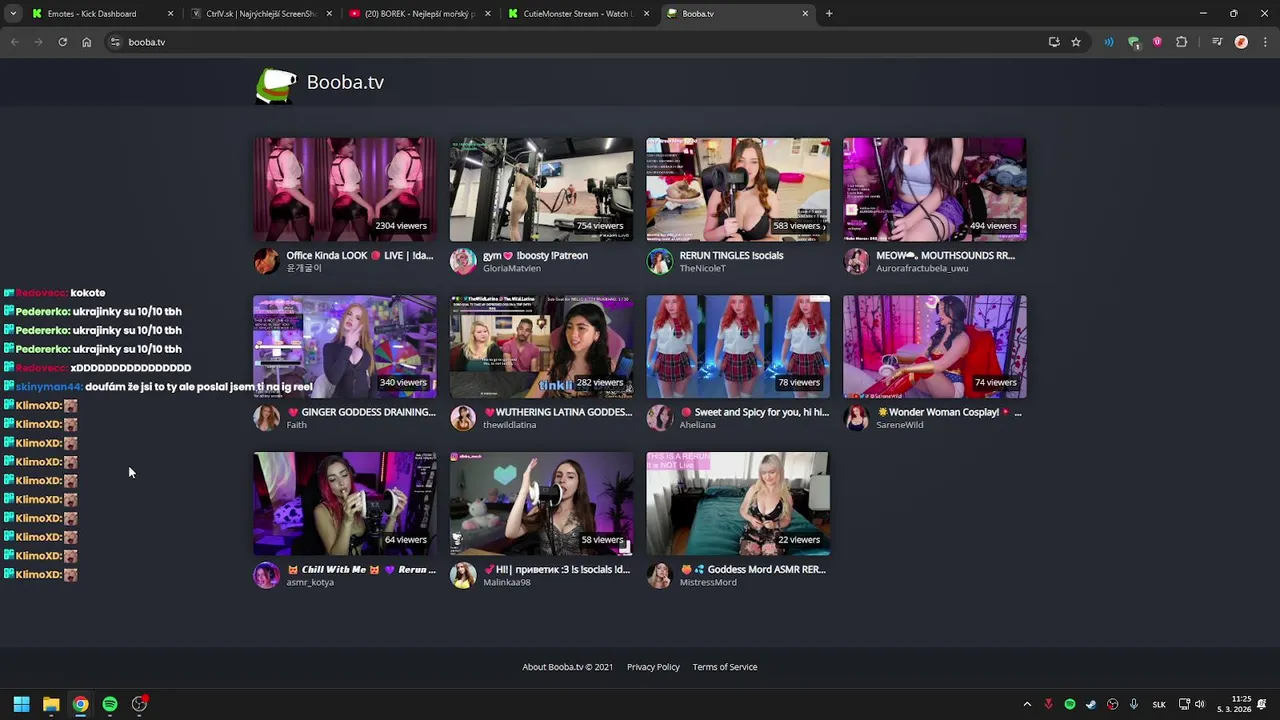Click asmr_kotya channel avatar
Screen dimensions: 1280x720
click(x=267, y=575)
